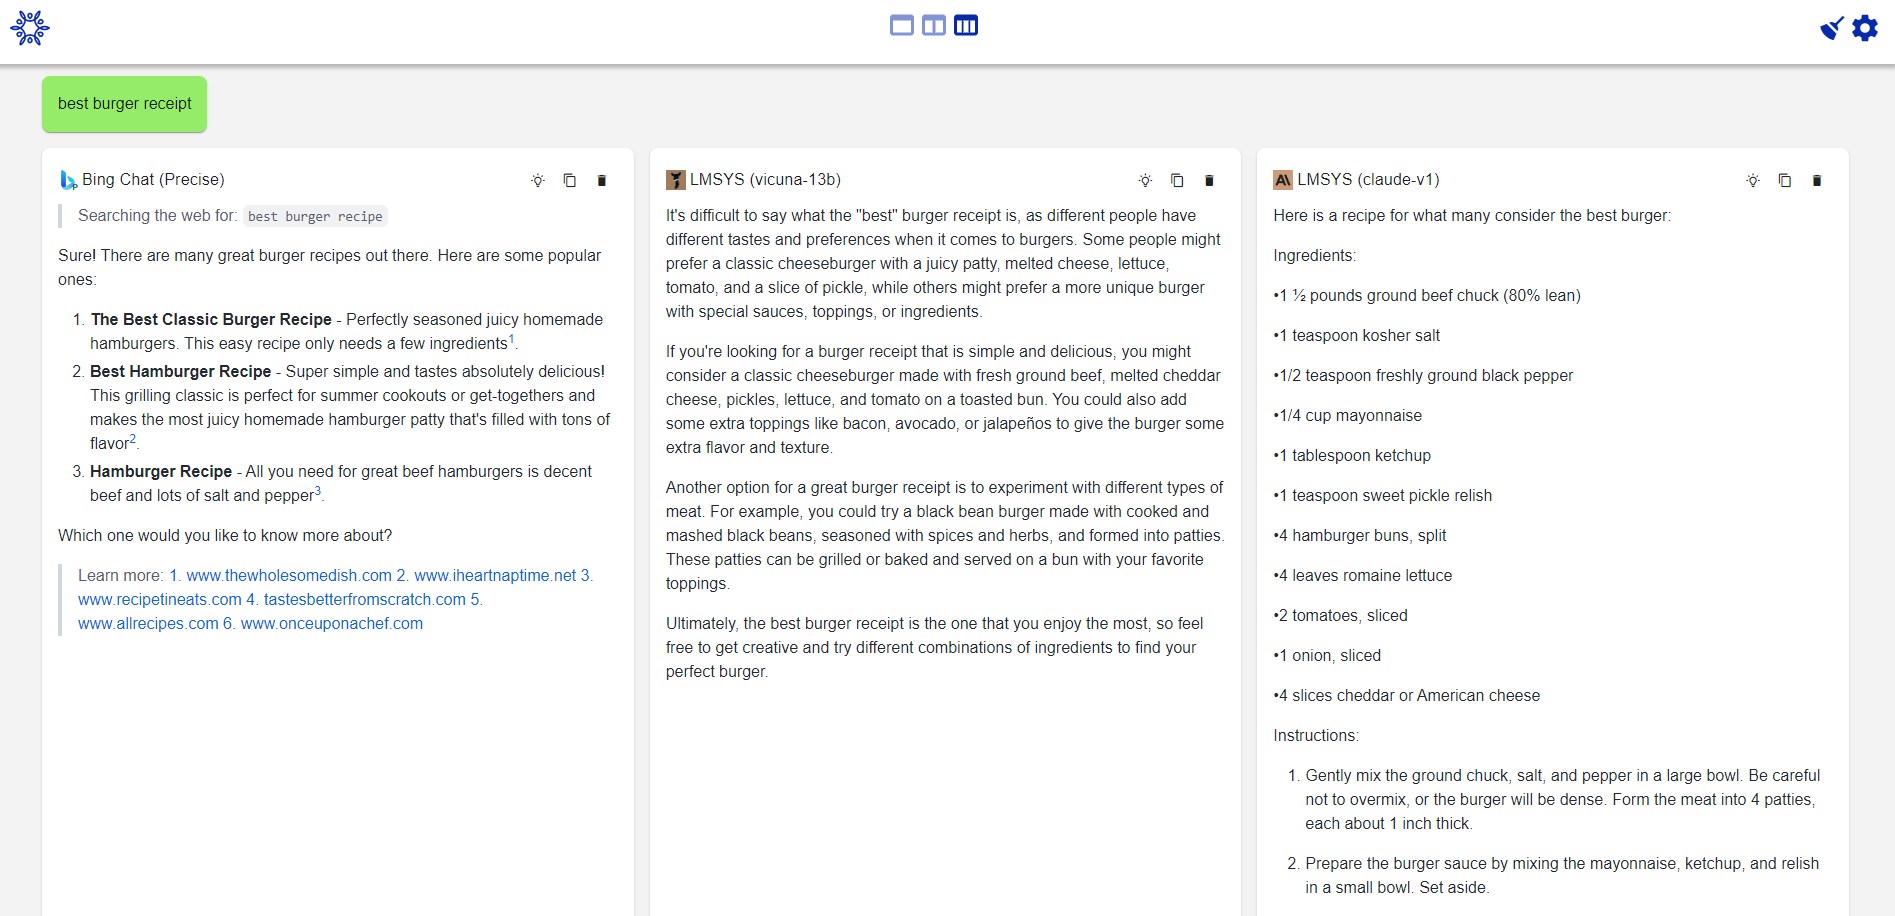Click citation 3 after 'salt and pepper'
The width and height of the screenshot is (1895, 916).
click(x=318, y=491)
